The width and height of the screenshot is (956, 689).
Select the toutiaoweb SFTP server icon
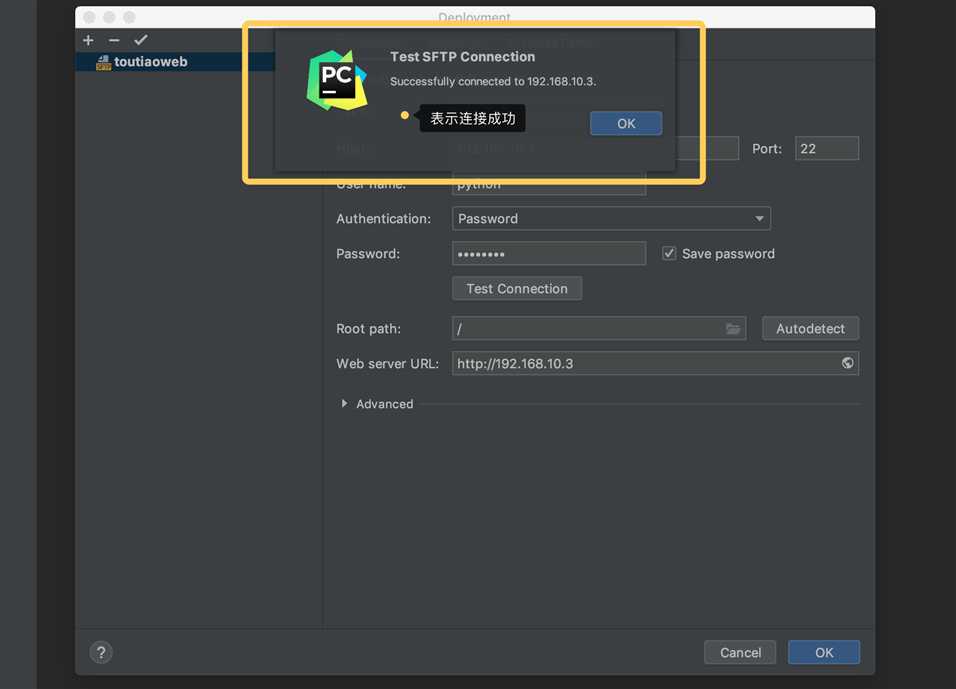click(x=104, y=62)
